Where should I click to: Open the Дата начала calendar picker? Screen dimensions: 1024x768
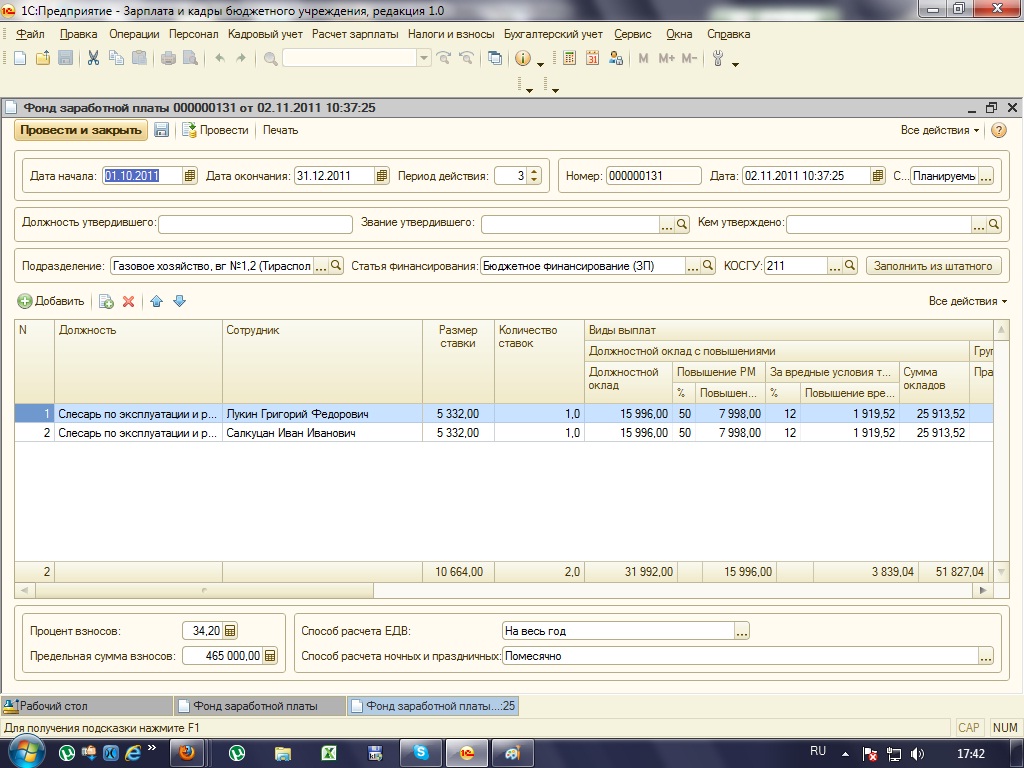(189, 176)
